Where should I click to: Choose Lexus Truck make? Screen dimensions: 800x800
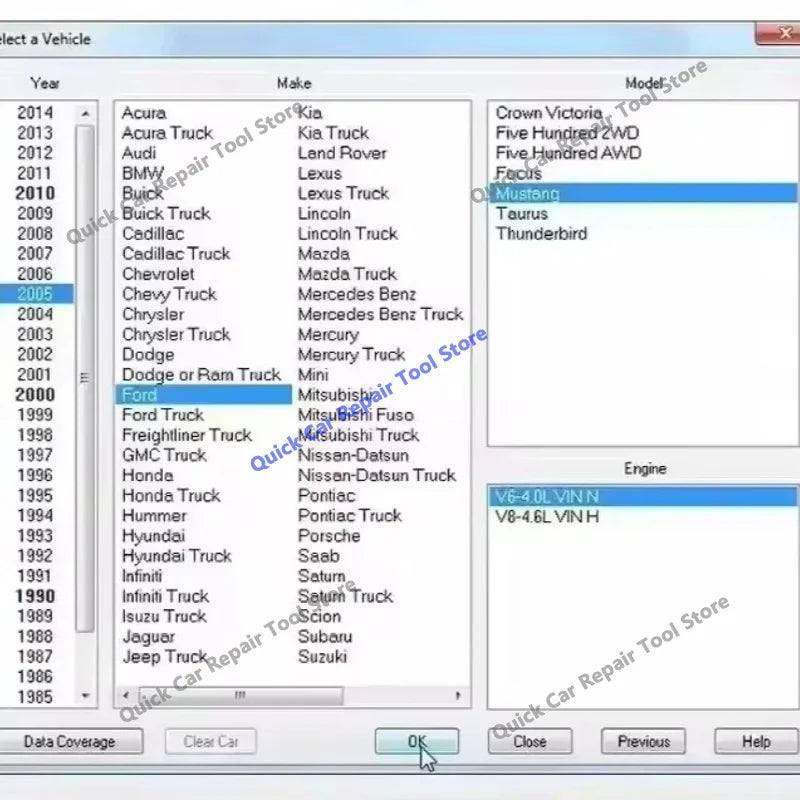[x=343, y=193]
